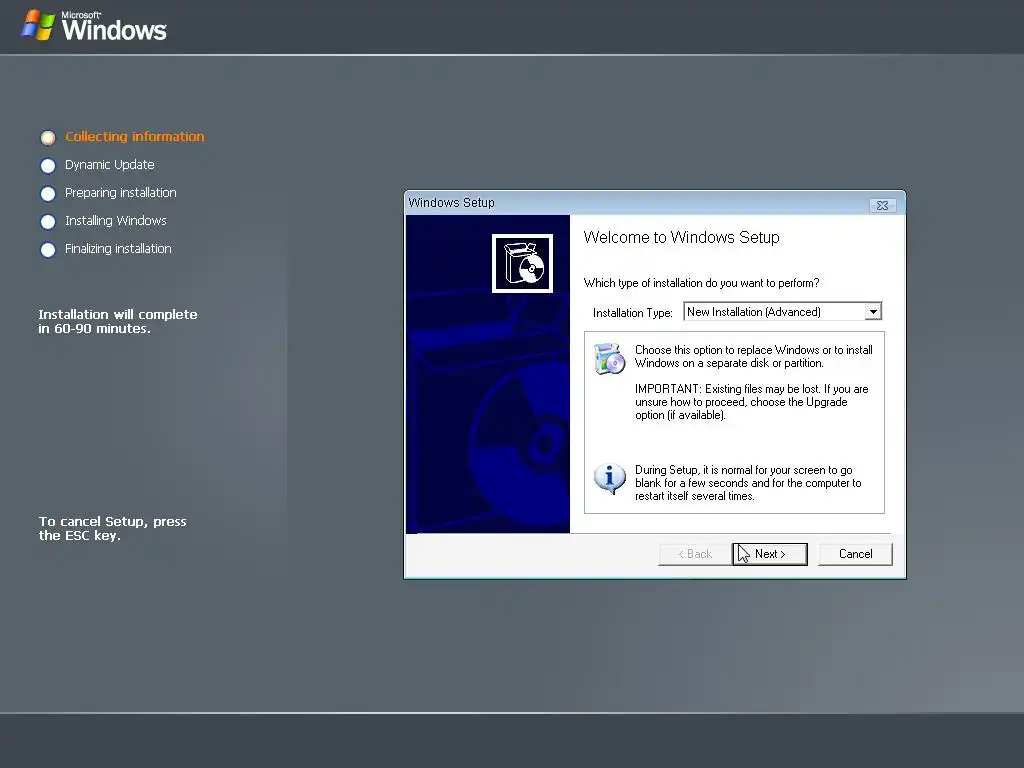Click the 'Installing Windows' text
1024x768 pixels.
point(116,221)
